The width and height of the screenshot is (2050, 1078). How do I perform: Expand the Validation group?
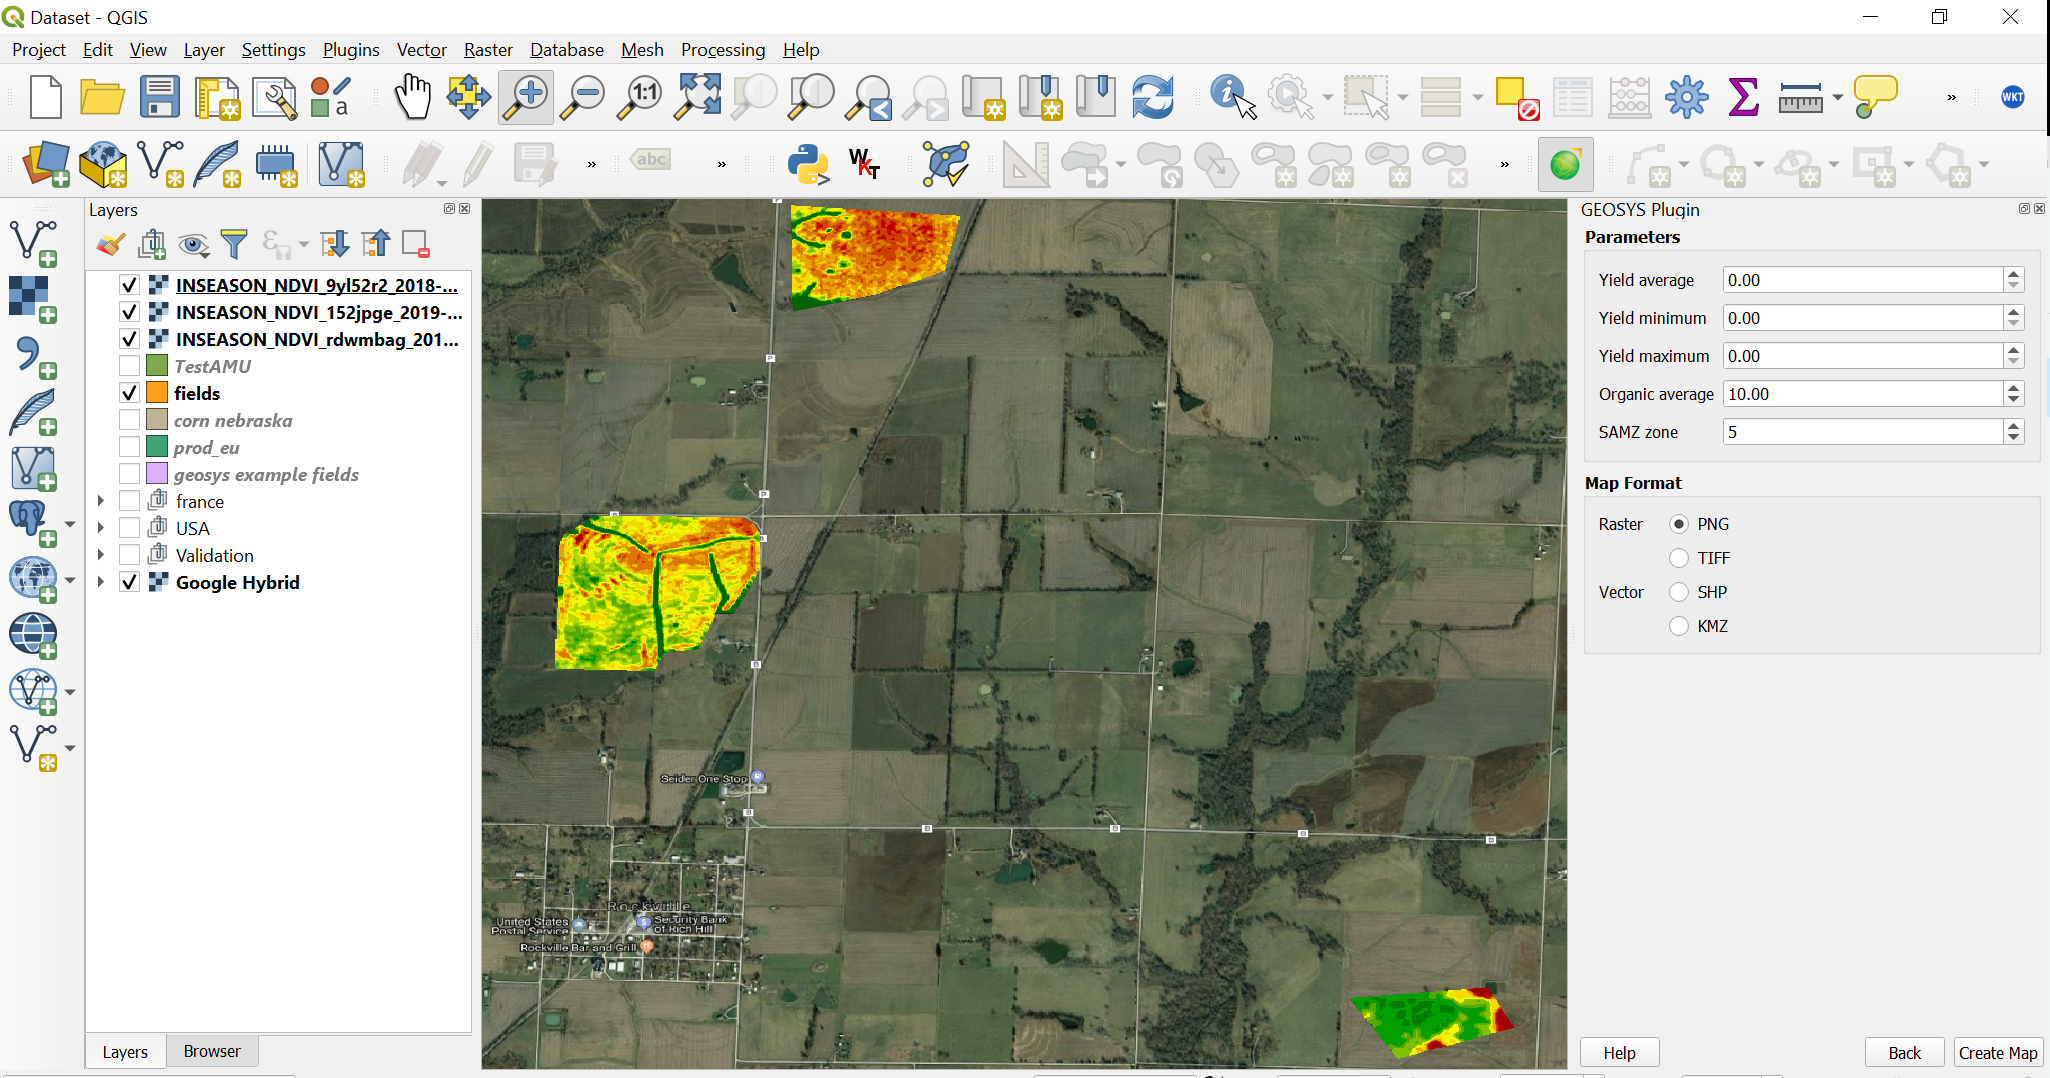click(101, 555)
